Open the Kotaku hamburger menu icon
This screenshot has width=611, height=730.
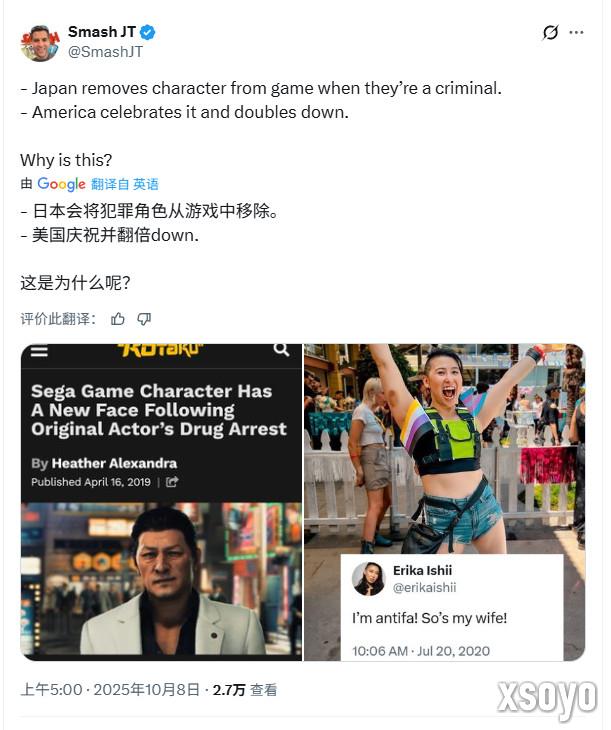[x=39, y=351]
